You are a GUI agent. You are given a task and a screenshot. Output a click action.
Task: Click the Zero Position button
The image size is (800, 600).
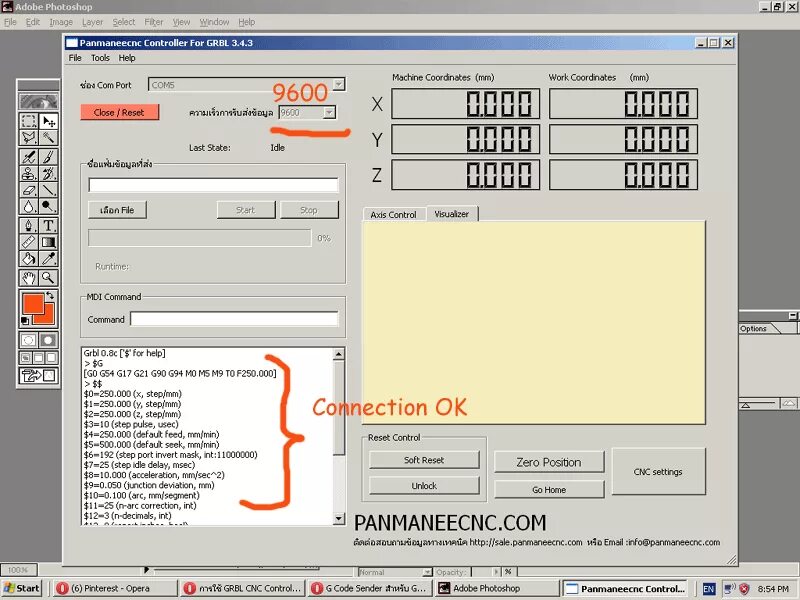point(549,462)
